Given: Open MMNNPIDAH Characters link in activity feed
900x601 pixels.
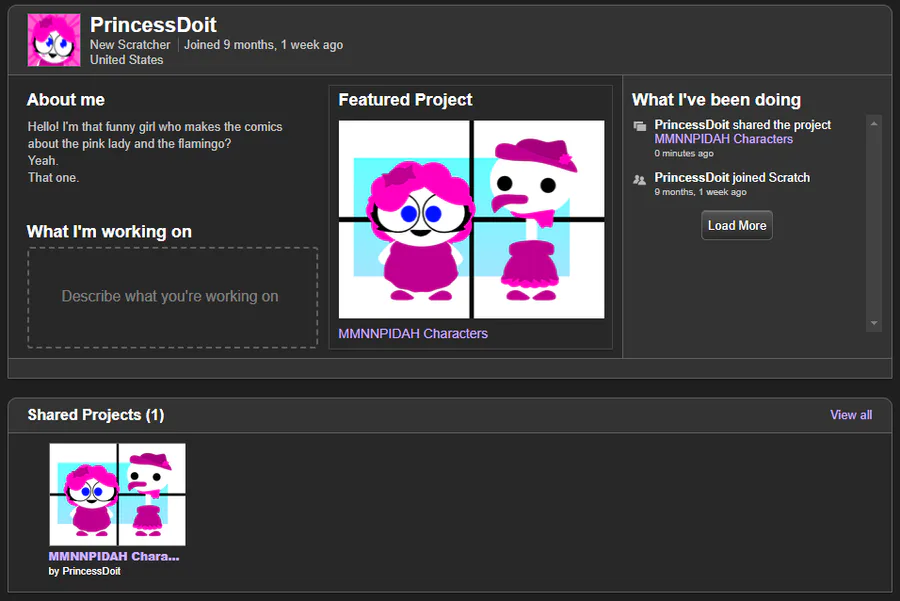Looking at the screenshot, I should point(723,139).
